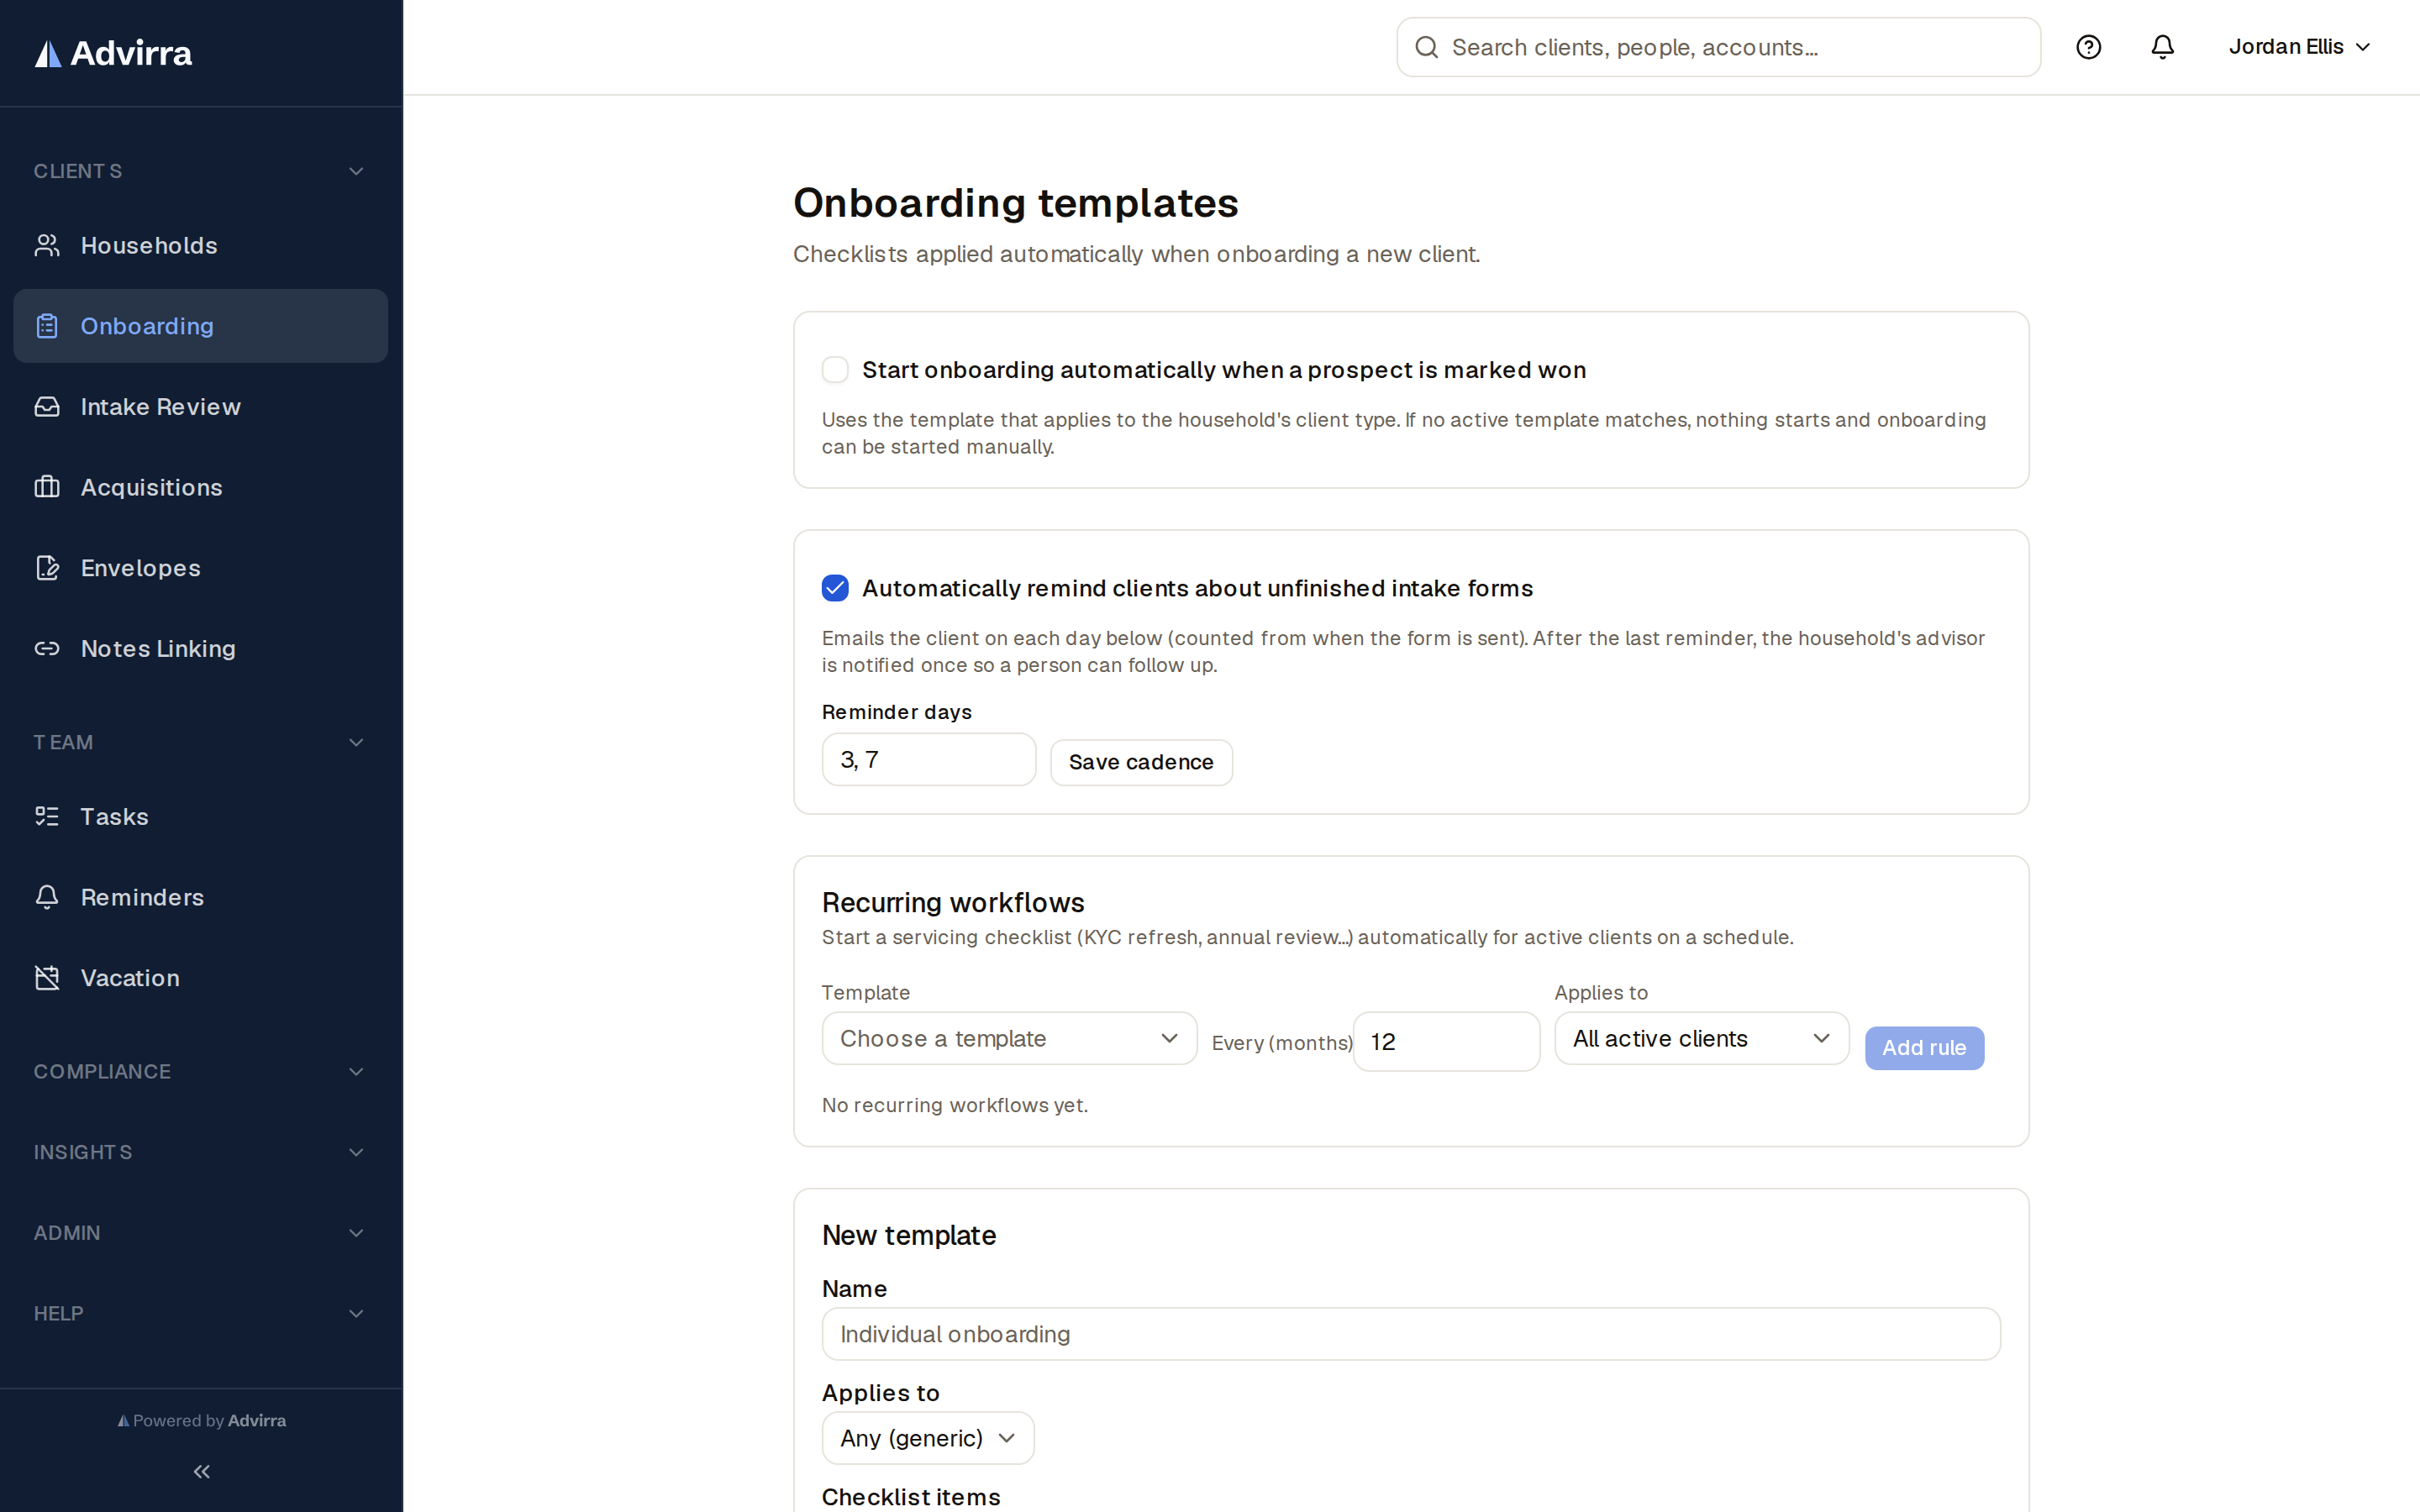Image resolution: width=2420 pixels, height=1512 pixels.
Task: Click the Notes Linking chain icon
Action: (47, 649)
